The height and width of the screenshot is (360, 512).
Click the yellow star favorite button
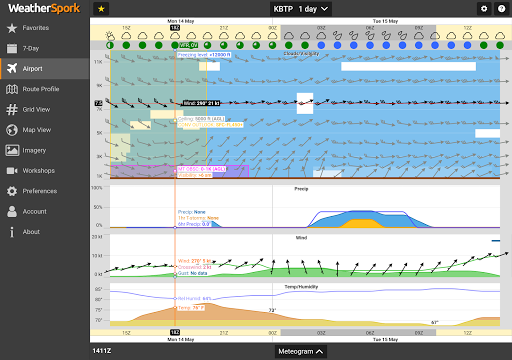pos(101,9)
